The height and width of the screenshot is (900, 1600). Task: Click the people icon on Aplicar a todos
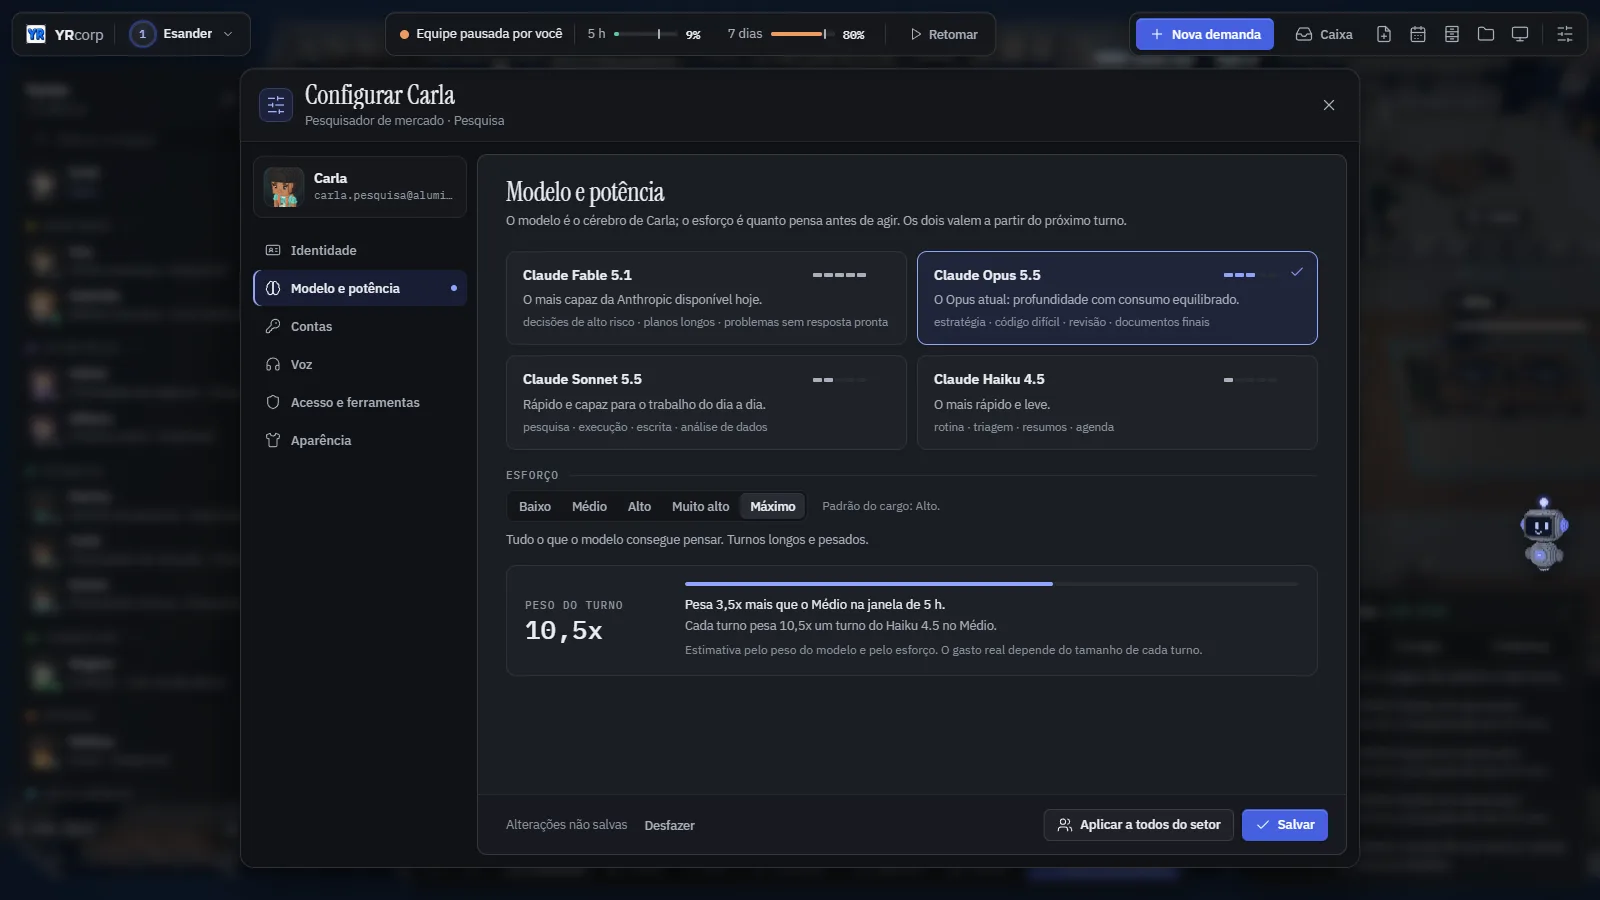1065,825
